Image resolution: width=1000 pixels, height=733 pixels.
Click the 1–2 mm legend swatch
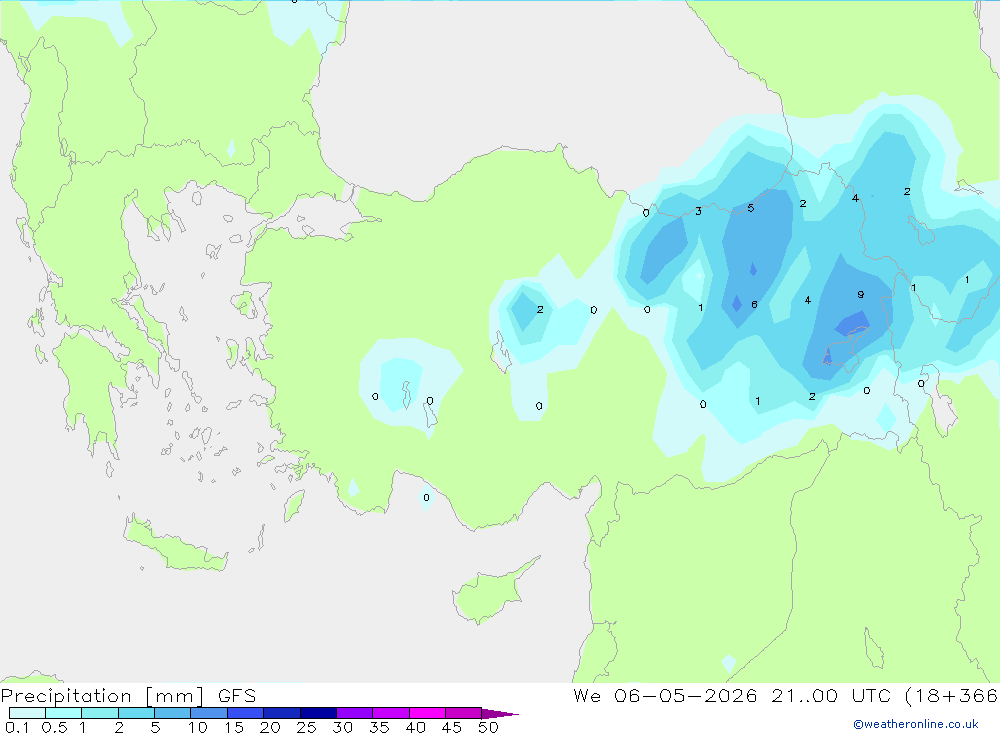tap(100, 713)
